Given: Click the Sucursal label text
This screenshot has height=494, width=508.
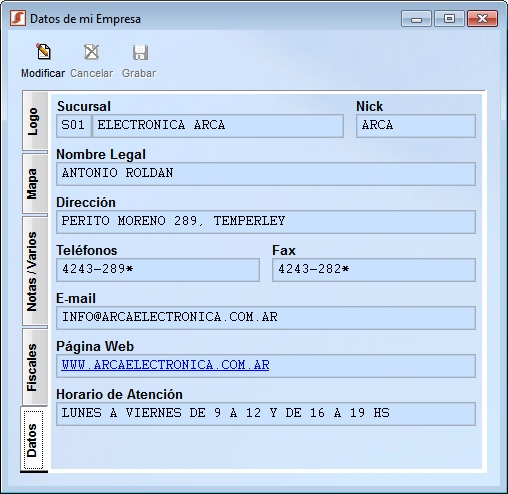Looking at the screenshot, I should tap(84, 107).
